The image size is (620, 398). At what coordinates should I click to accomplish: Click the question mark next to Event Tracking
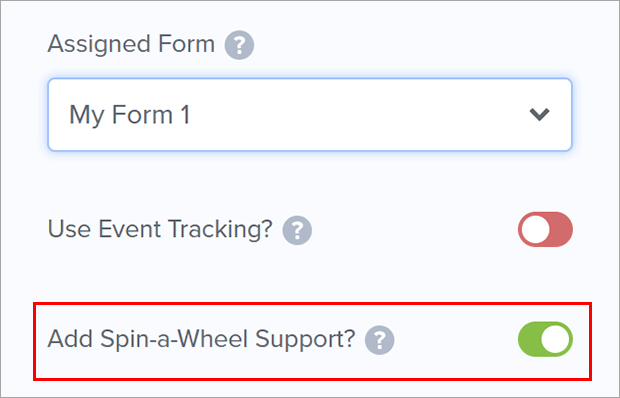(297, 230)
